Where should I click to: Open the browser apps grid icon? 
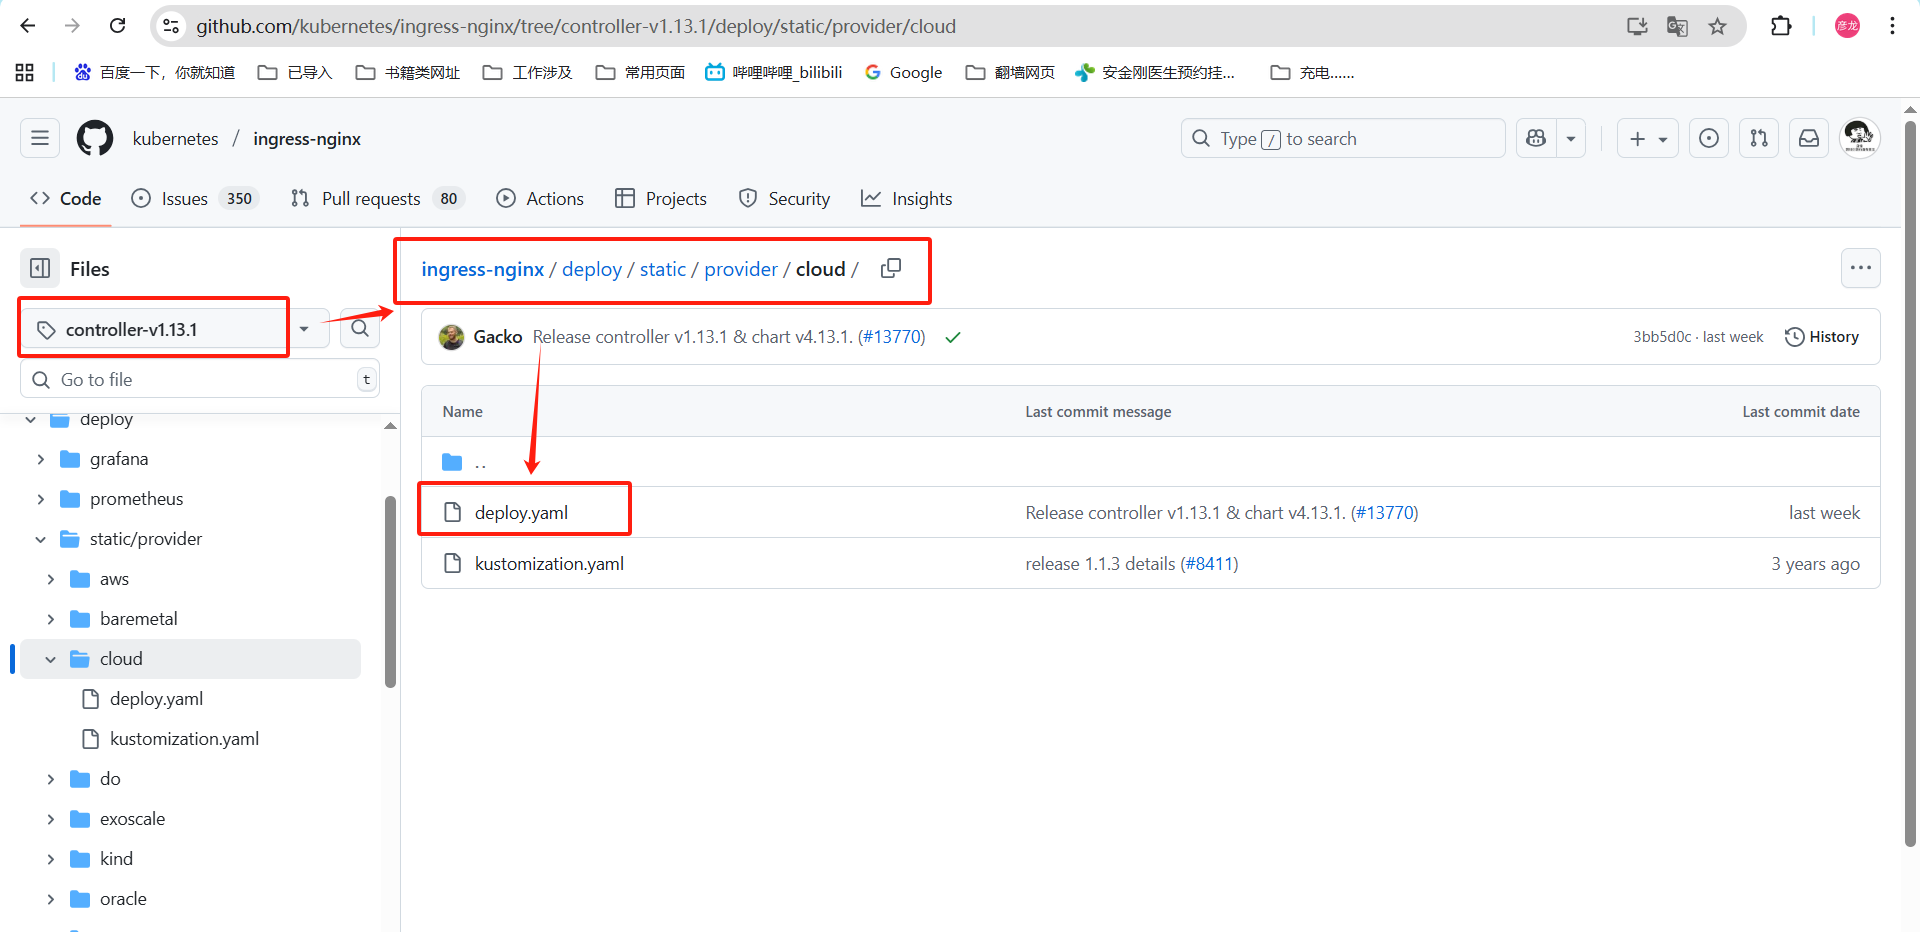tap(25, 72)
